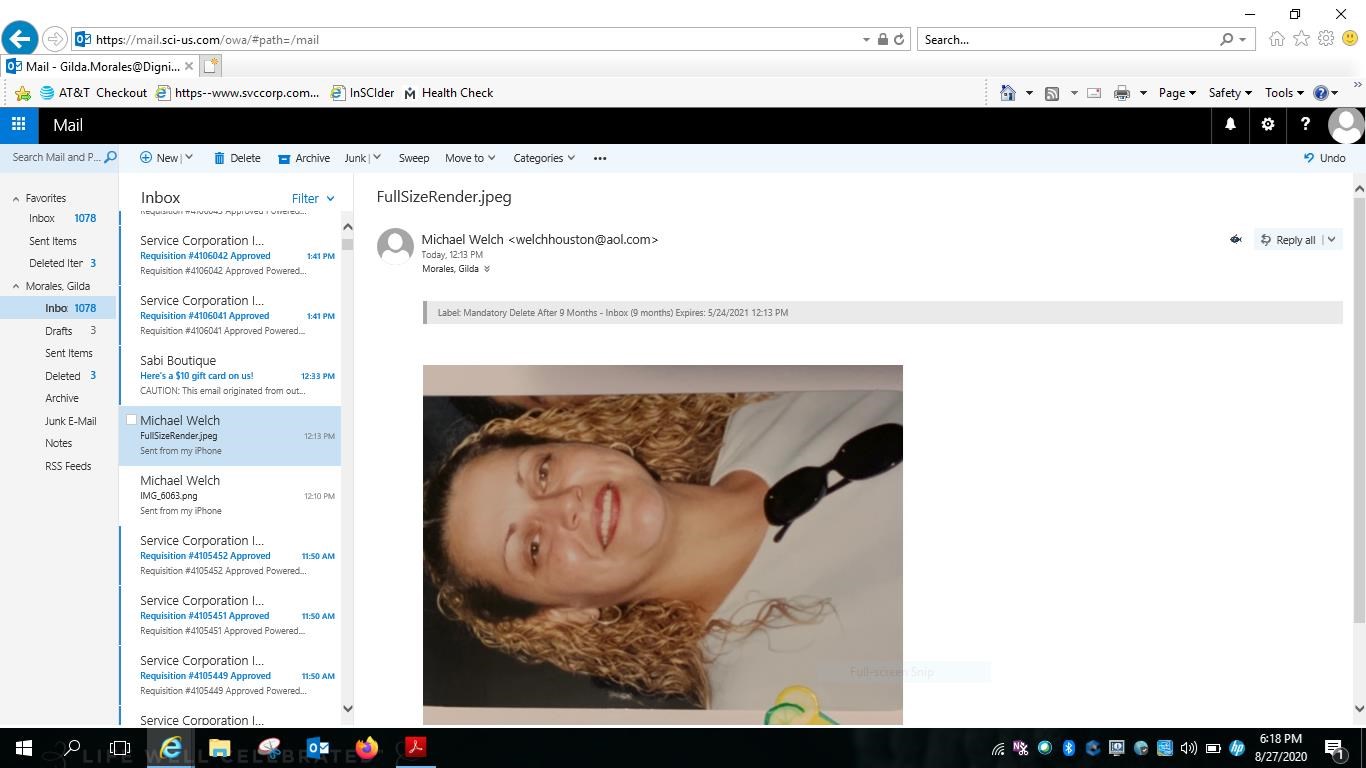Open the Junk E-Mail folder
Screen dimensions: 1366x768
click(x=70, y=421)
